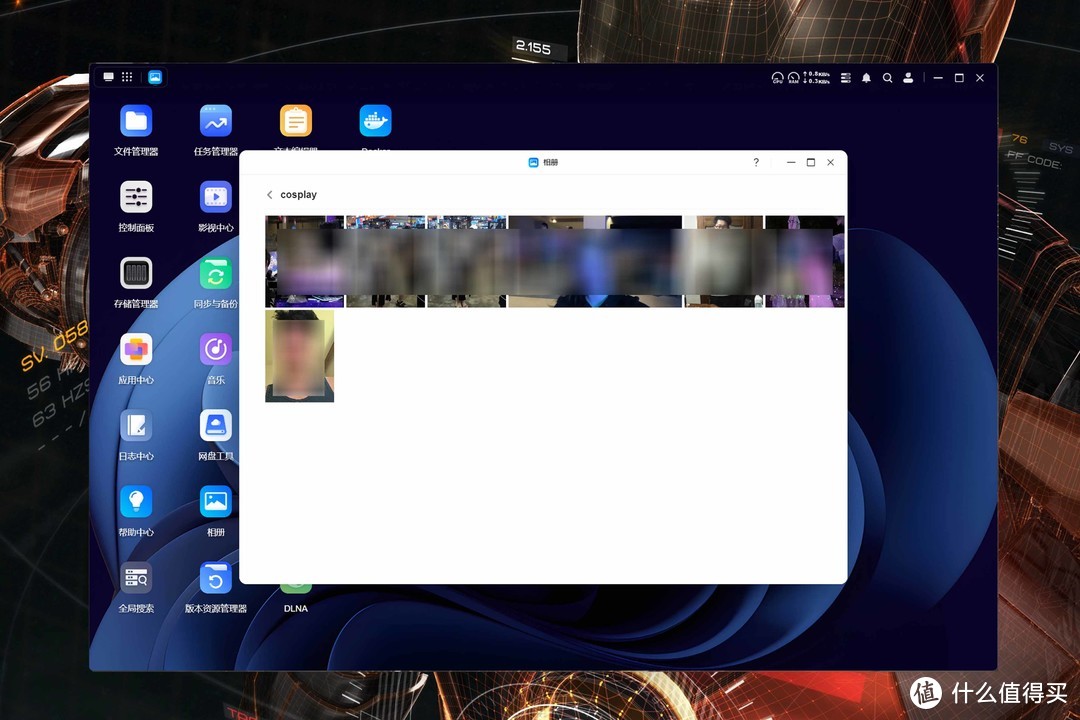Launch 影视中心 video center
Screen dimensions: 1080x720
(215, 197)
